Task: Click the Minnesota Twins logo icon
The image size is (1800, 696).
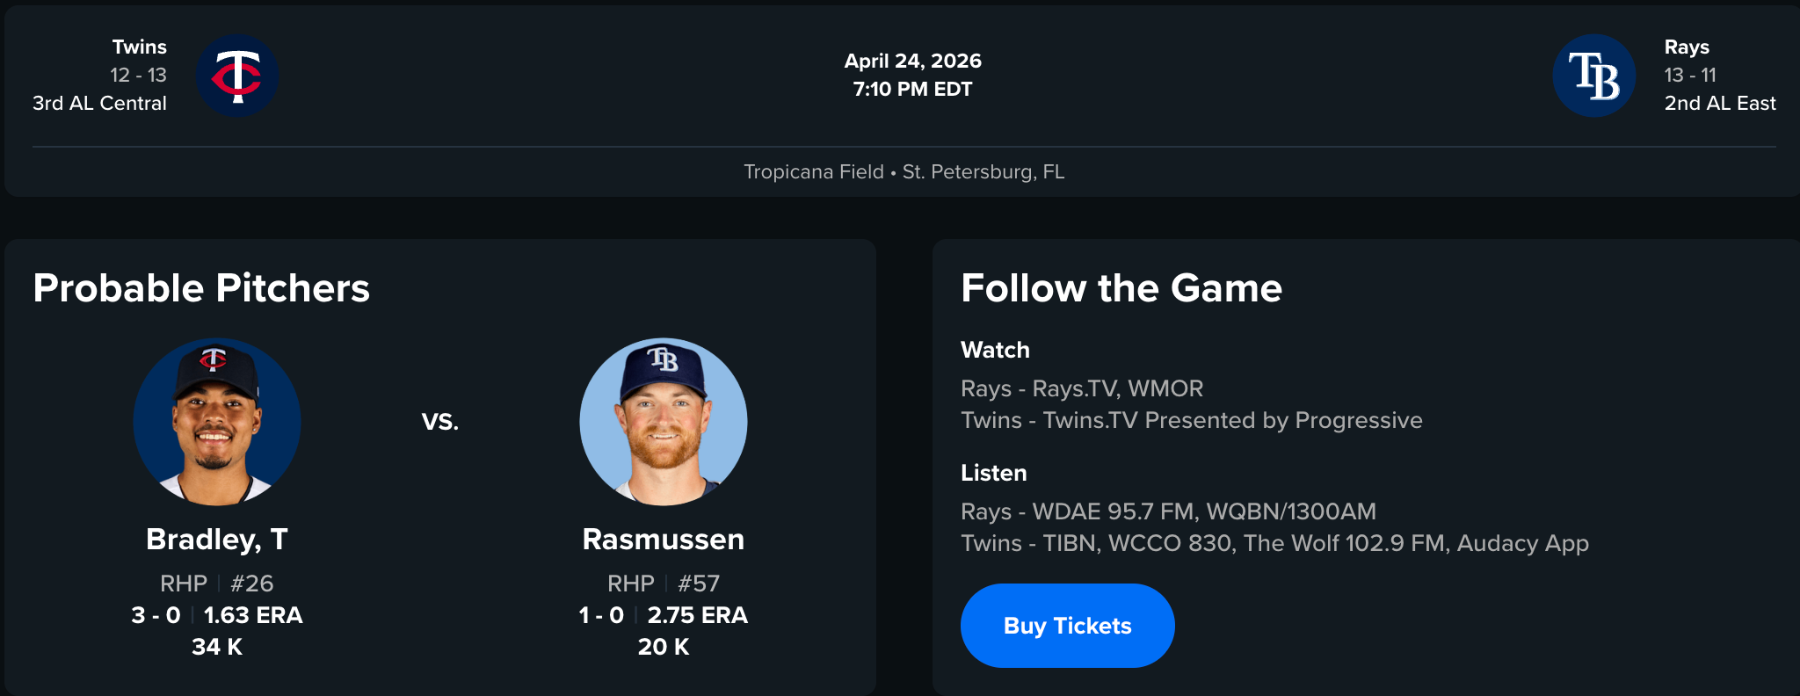Action: tap(237, 76)
